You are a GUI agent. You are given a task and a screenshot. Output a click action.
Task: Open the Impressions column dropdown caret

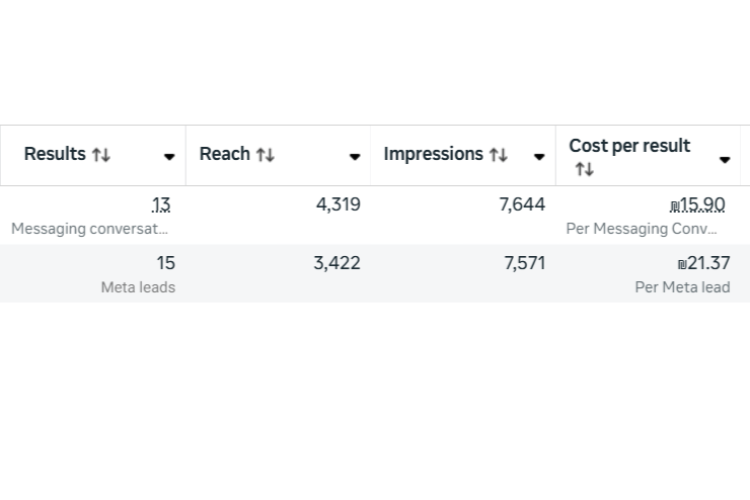539,156
